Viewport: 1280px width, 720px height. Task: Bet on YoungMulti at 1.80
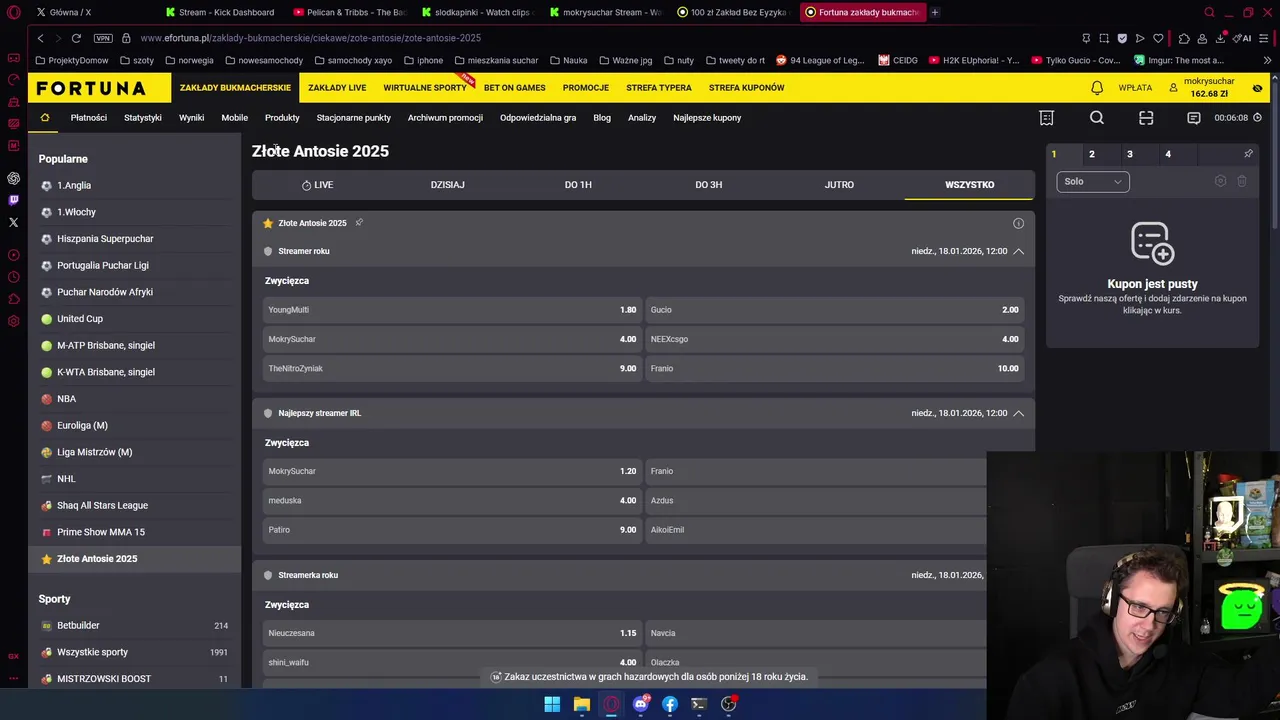pyautogui.click(x=452, y=310)
